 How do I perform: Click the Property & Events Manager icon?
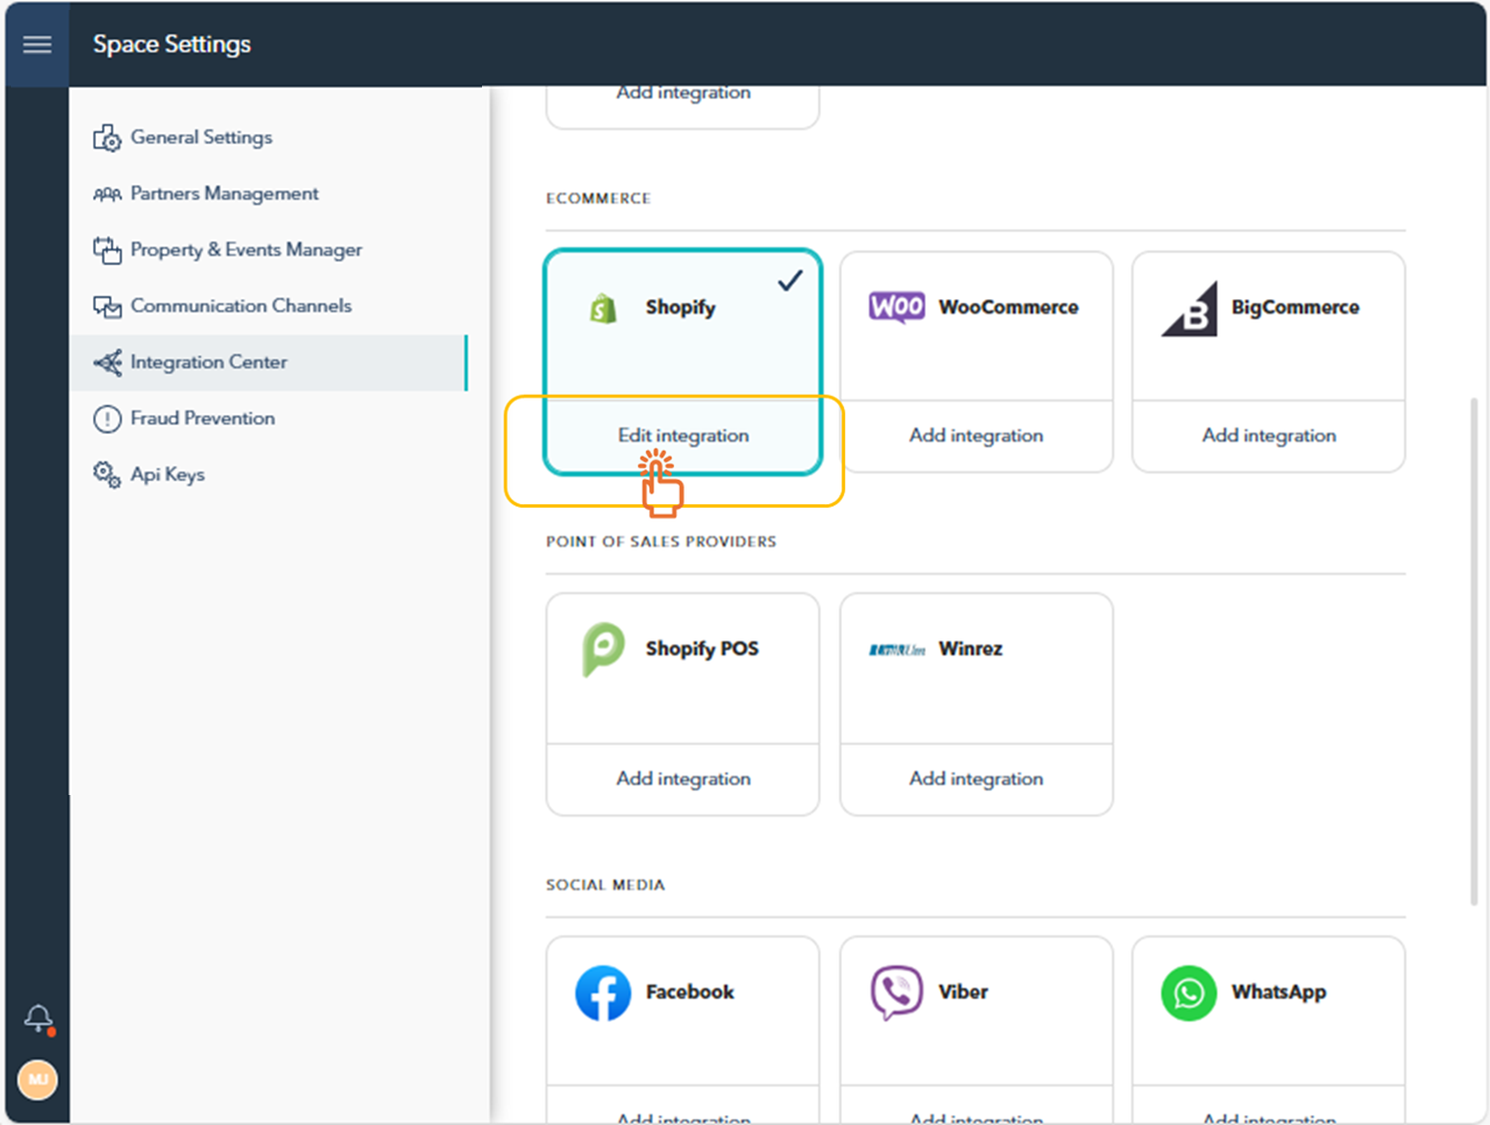pos(107,250)
